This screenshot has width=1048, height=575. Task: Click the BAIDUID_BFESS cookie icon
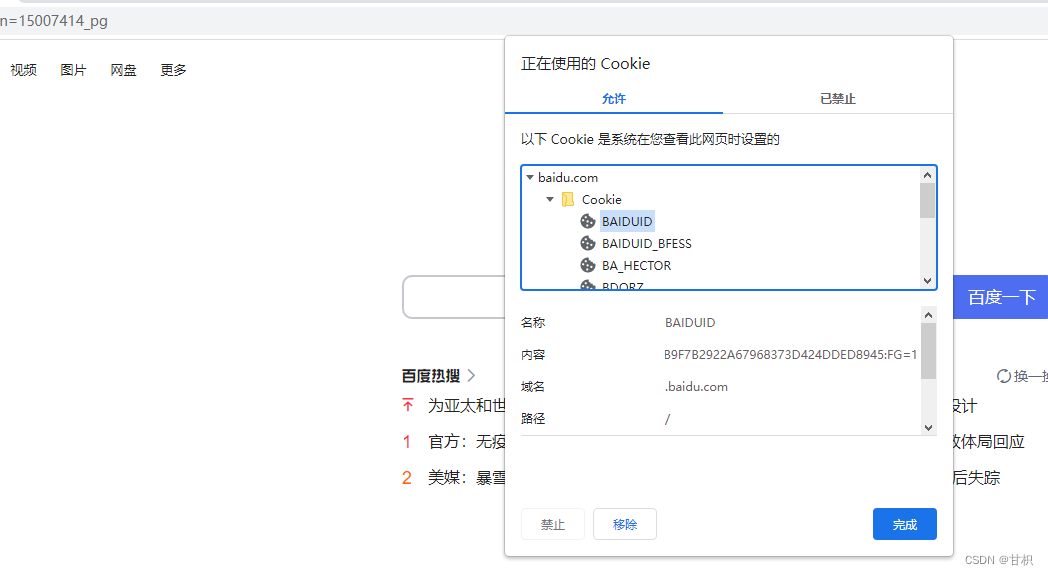[x=587, y=243]
